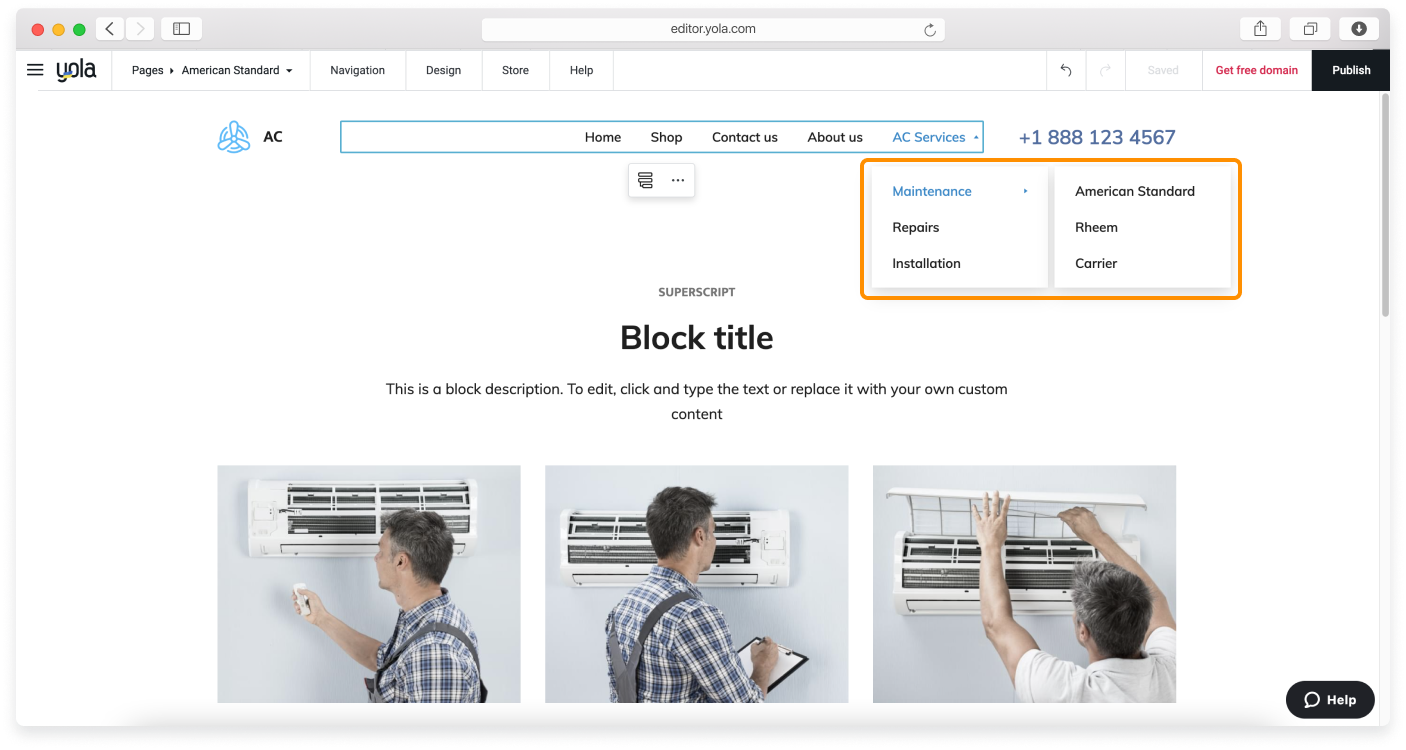Click the Saved status button
This screenshot has height=750, width=1406.
click(1163, 70)
